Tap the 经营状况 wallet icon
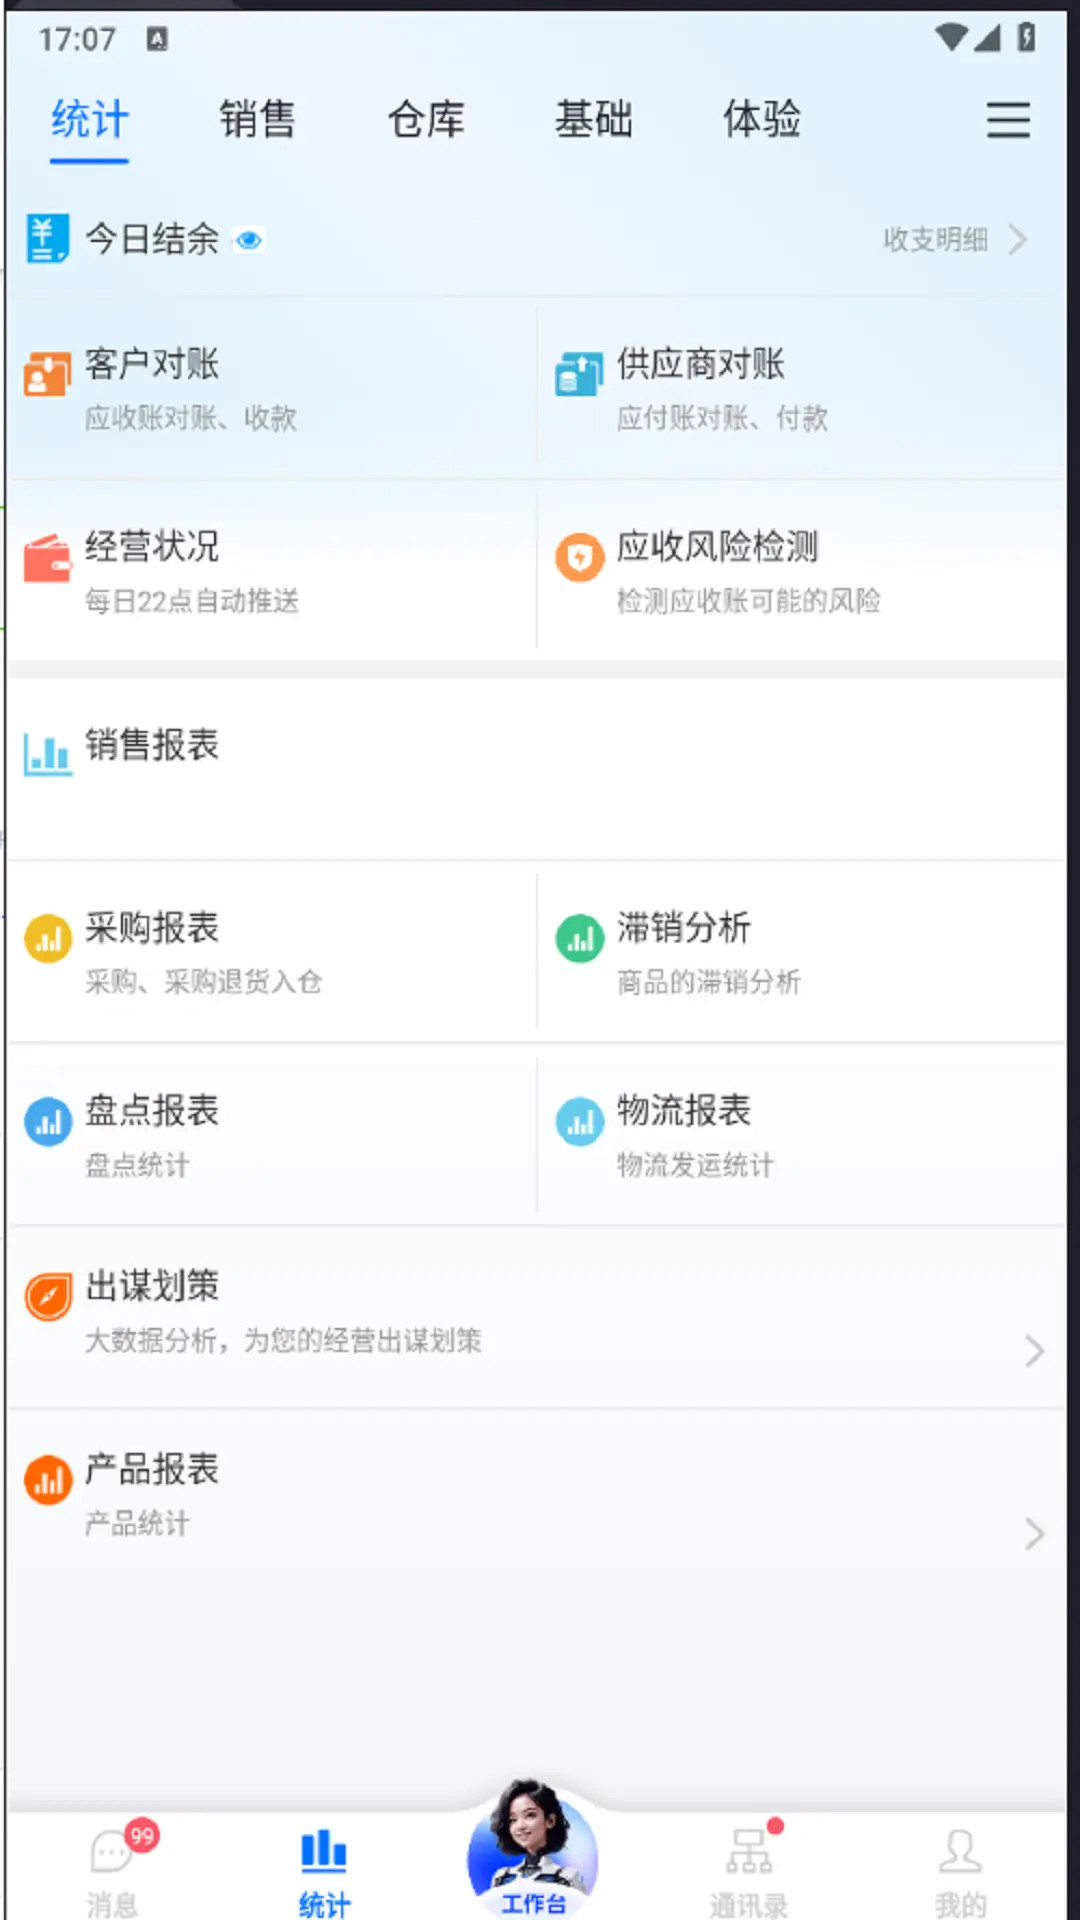The height and width of the screenshot is (1920, 1080). tap(48, 558)
